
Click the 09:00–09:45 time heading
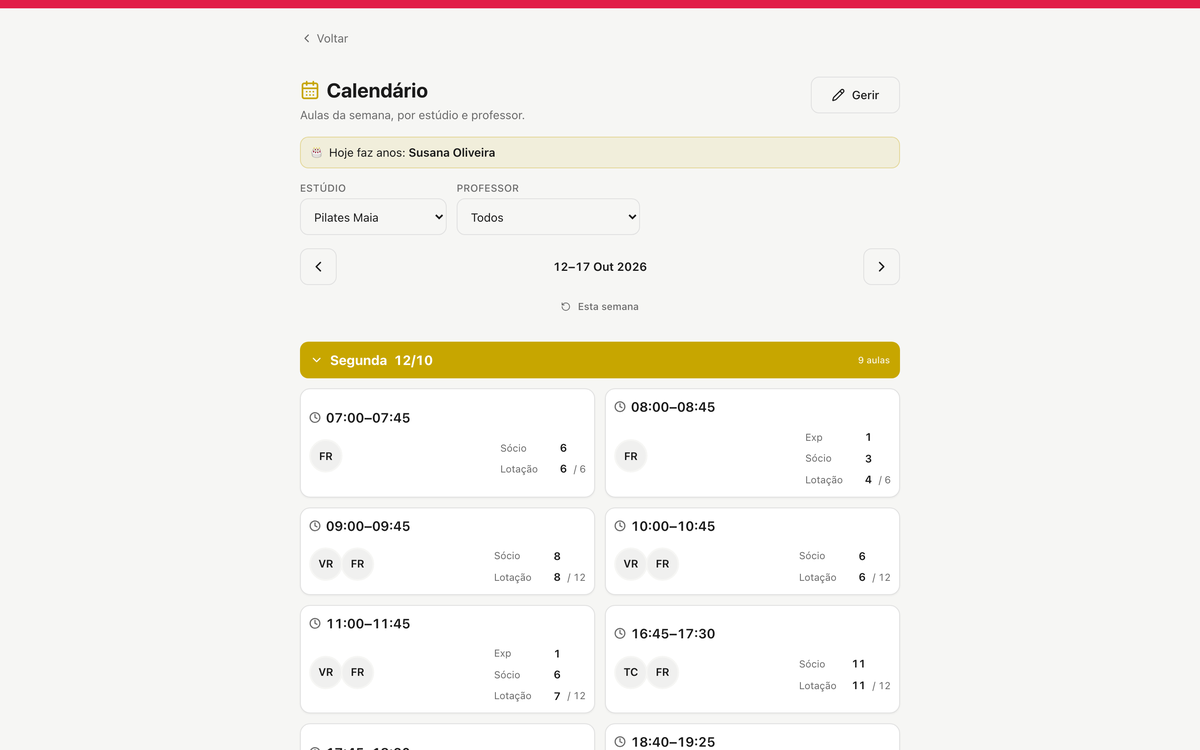[368, 526]
